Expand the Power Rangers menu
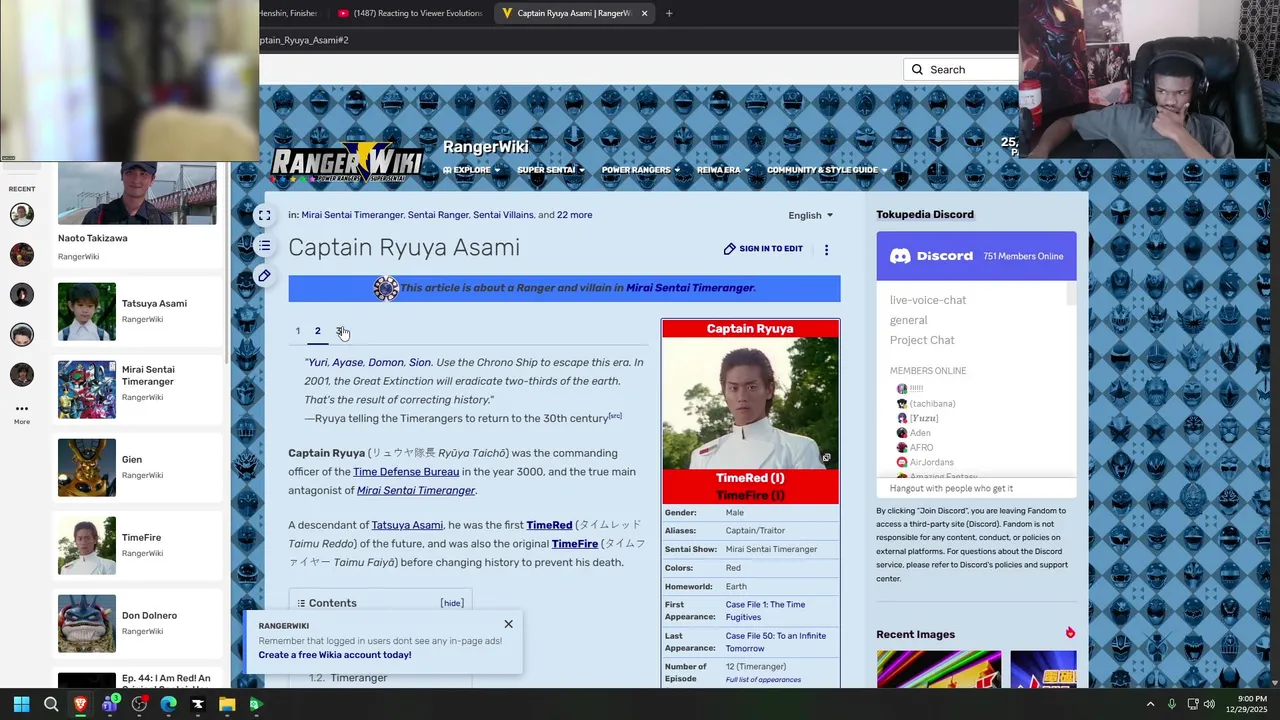The width and height of the screenshot is (1280, 720). [x=640, y=170]
